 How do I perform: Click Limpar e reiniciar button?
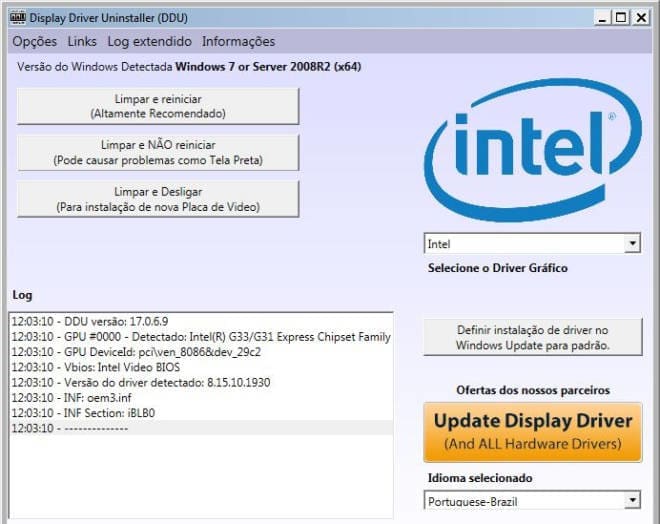[x=158, y=106]
